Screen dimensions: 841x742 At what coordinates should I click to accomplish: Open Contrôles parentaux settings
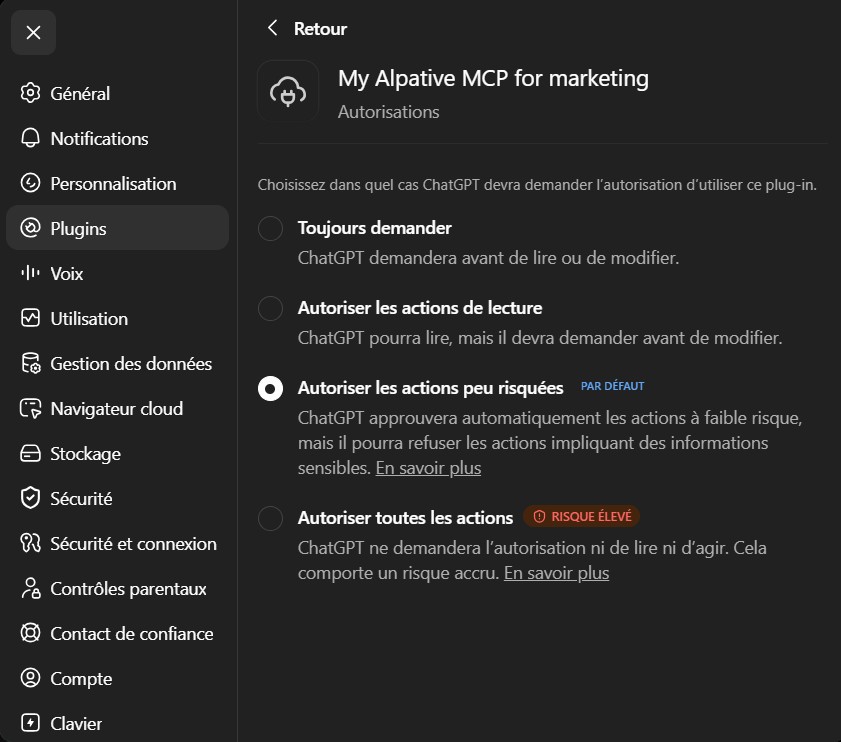(x=117, y=589)
